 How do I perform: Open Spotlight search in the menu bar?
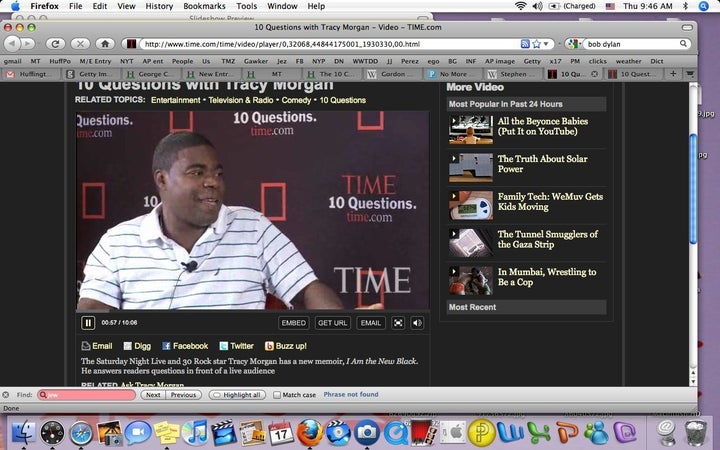click(704, 6)
